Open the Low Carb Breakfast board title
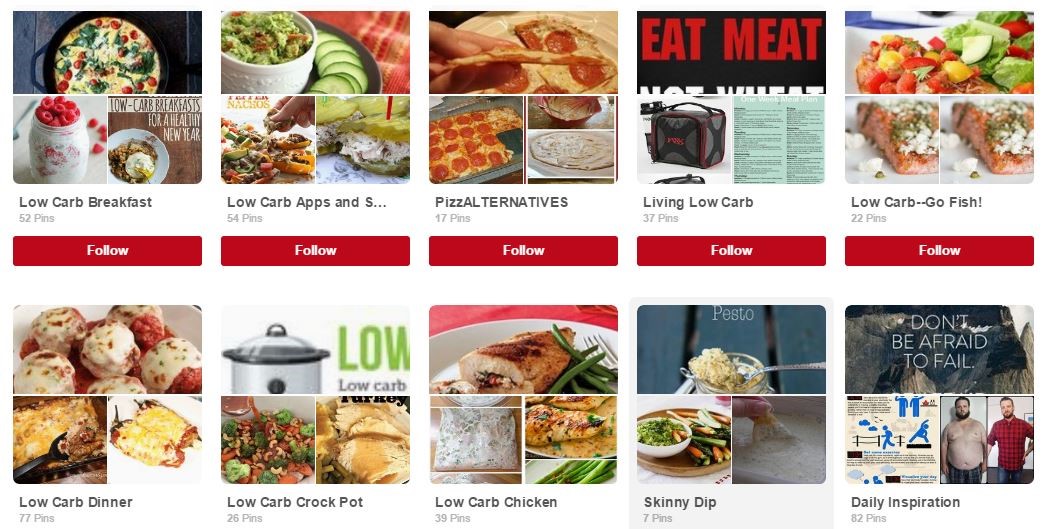Image resolution: width=1043 pixels, height=529 pixels. [x=85, y=202]
